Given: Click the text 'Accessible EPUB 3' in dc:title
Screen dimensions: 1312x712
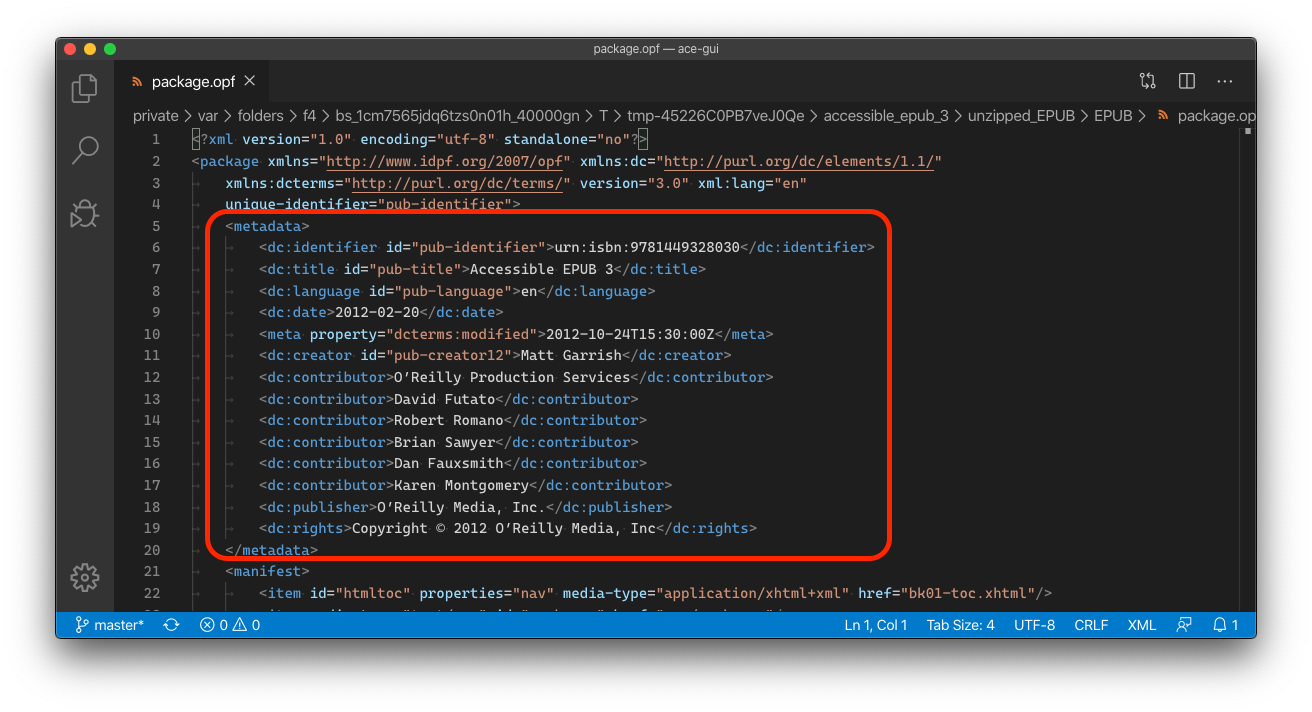Looking at the screenshot, I should [541, 269].
